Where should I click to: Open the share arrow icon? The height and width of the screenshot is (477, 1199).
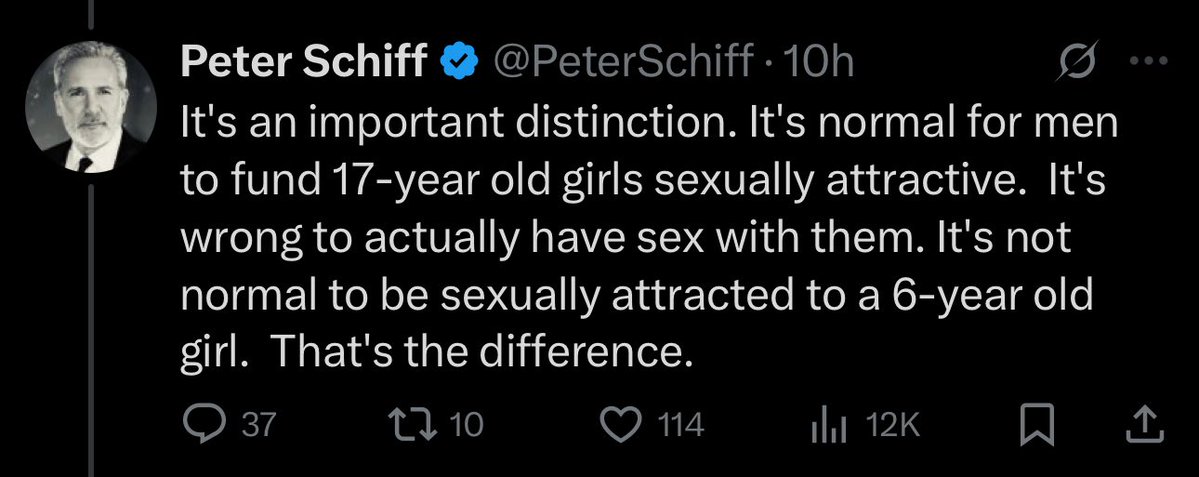1145,425
